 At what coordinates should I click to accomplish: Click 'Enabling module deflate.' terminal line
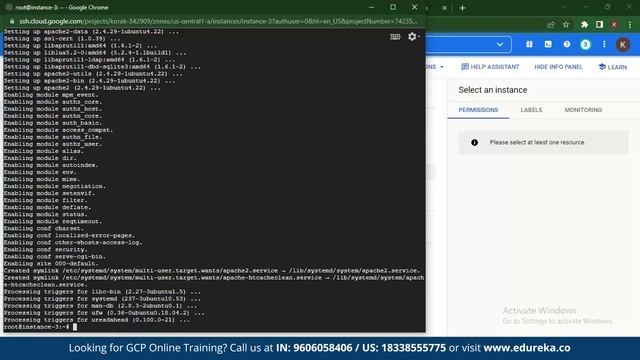(47, 207)
